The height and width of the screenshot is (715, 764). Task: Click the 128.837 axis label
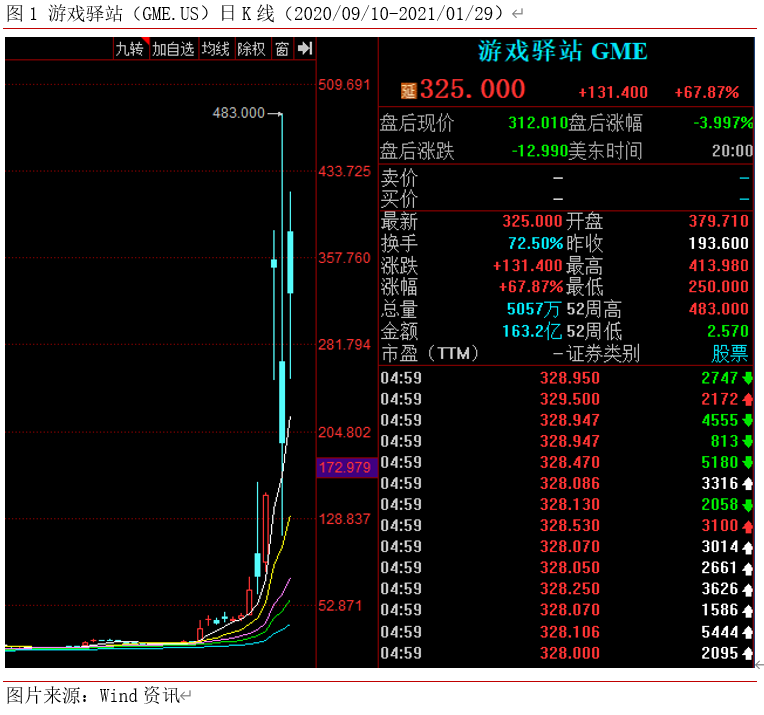[344, 519]
